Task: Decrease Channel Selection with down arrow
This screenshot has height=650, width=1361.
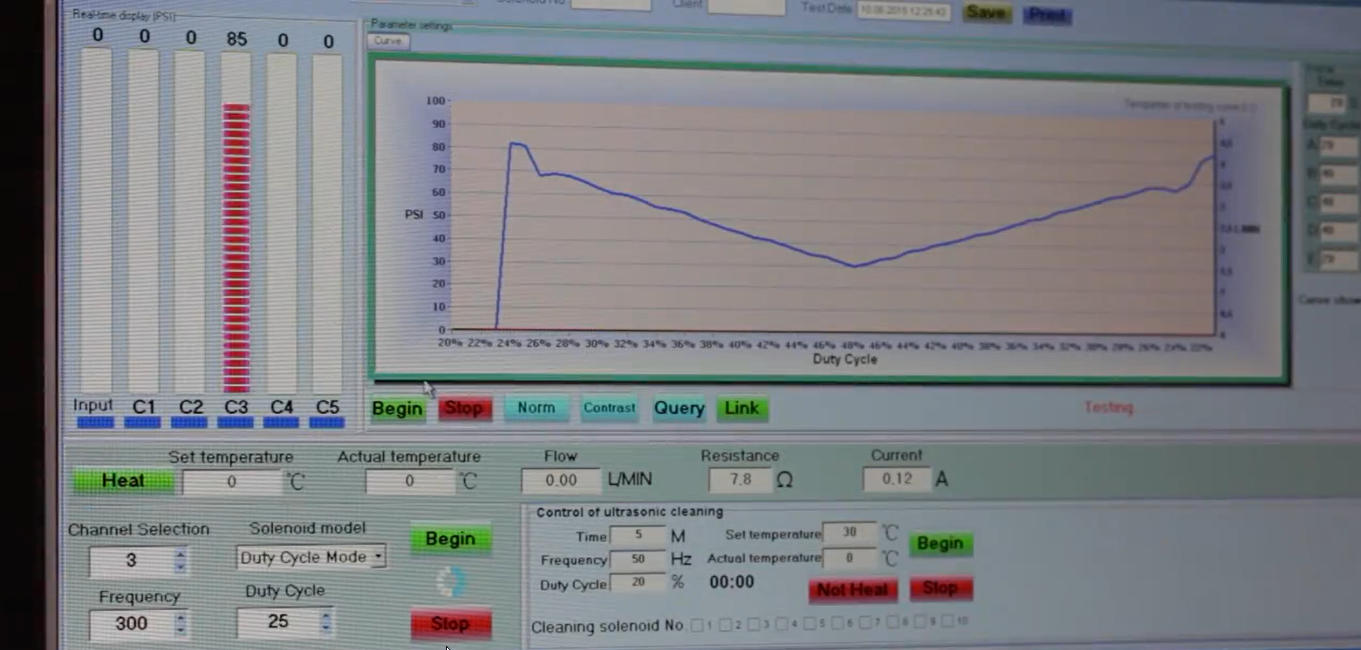Action: coord(180,567)
